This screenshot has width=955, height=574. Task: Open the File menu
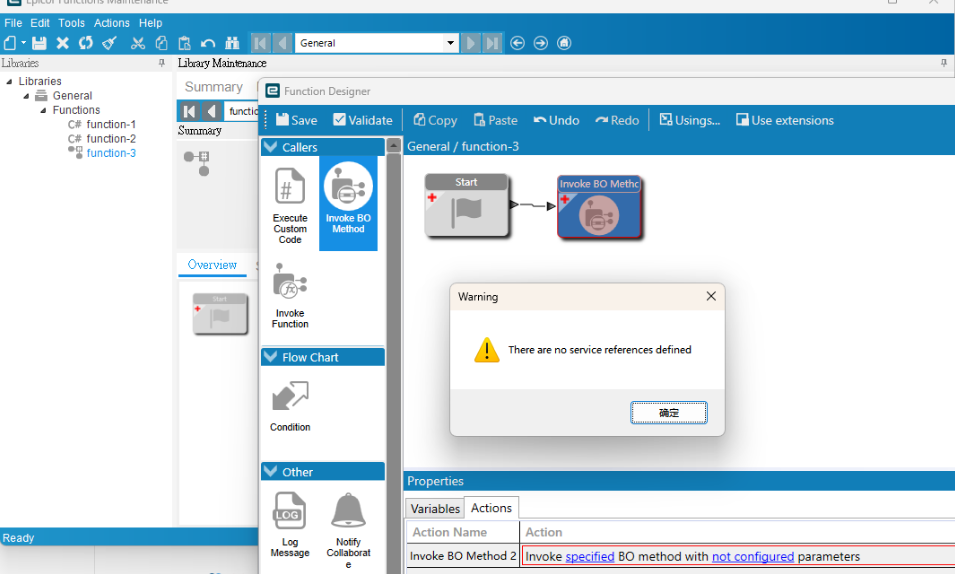point(13,23)
